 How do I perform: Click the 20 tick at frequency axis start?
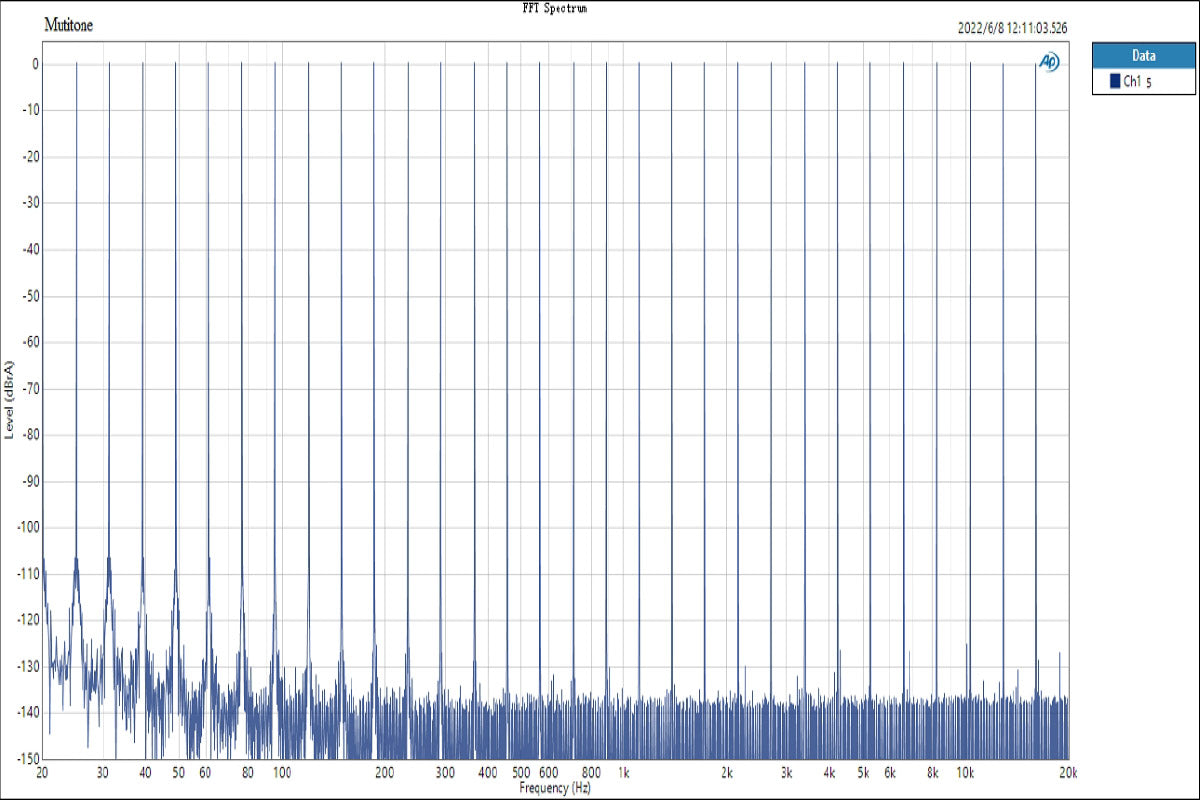click(42, 773)
